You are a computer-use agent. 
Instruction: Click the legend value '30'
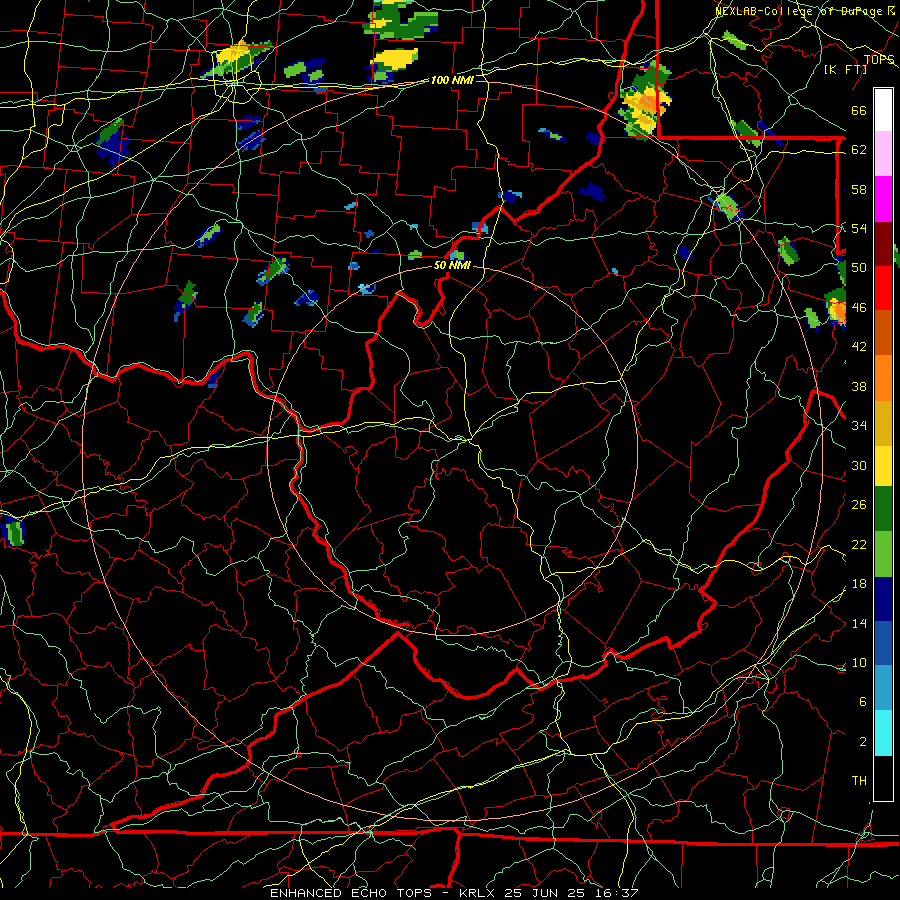[859, 465]
